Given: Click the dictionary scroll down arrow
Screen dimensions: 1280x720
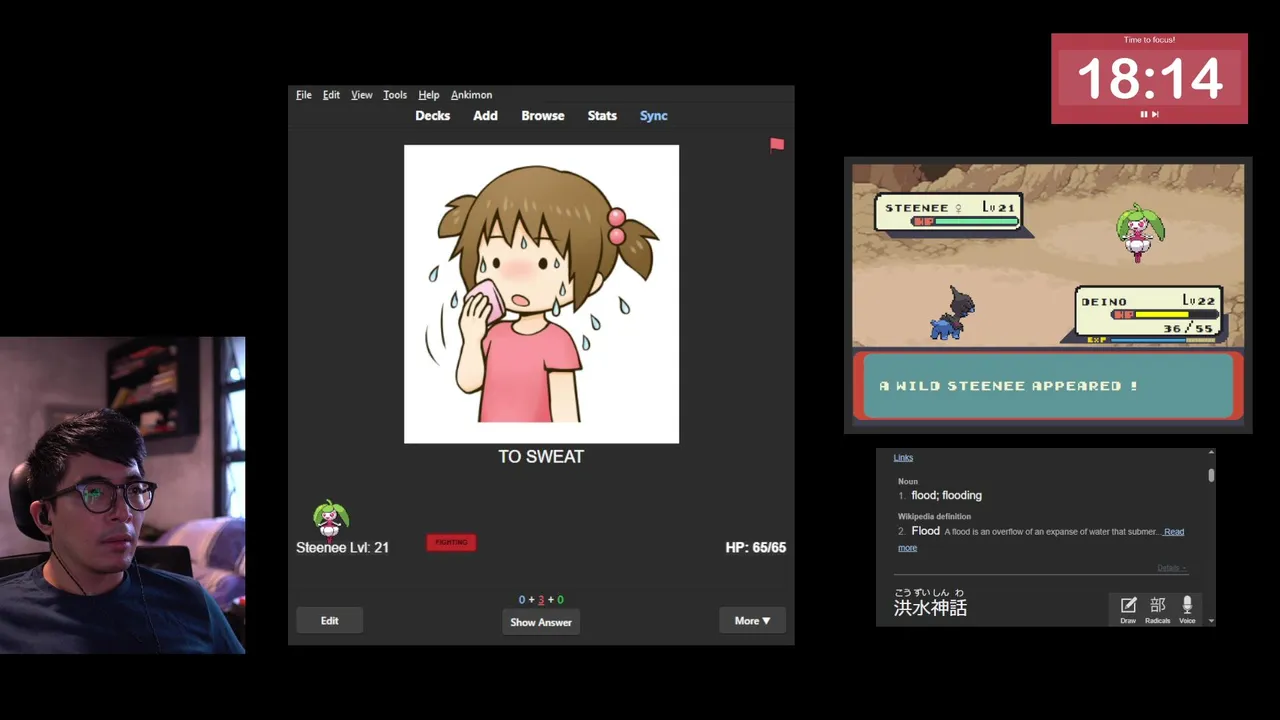Looking at the screenshot, I should pos(1211,621).
